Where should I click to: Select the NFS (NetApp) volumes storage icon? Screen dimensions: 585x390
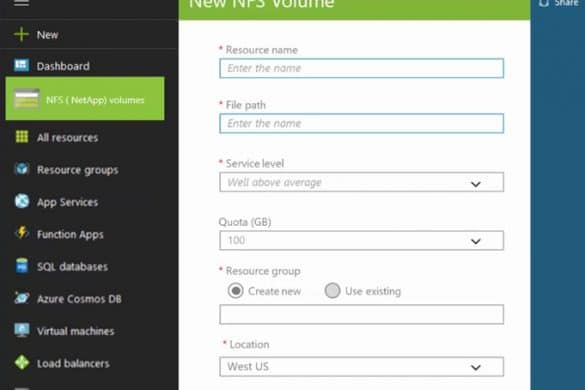pos(26,99)
